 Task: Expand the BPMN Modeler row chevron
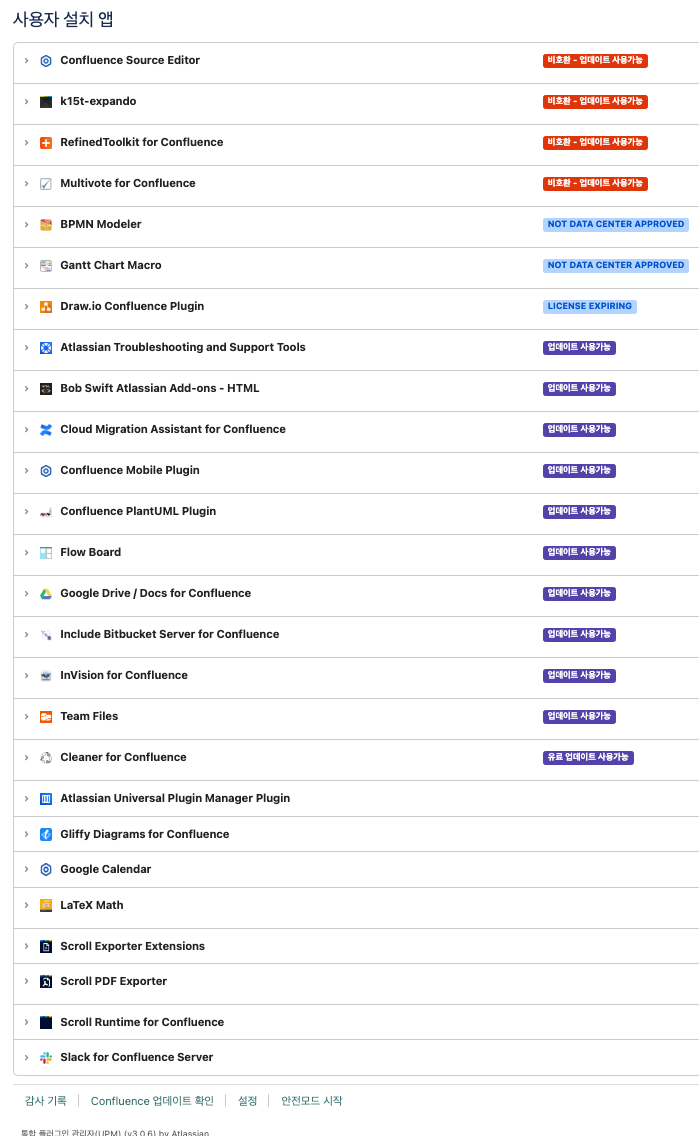[x=26, y=225]
